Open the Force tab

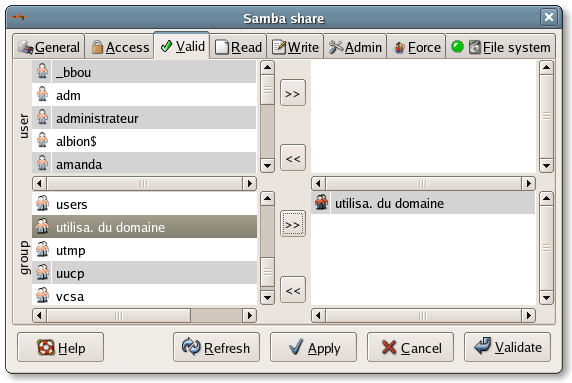(416, 47)
